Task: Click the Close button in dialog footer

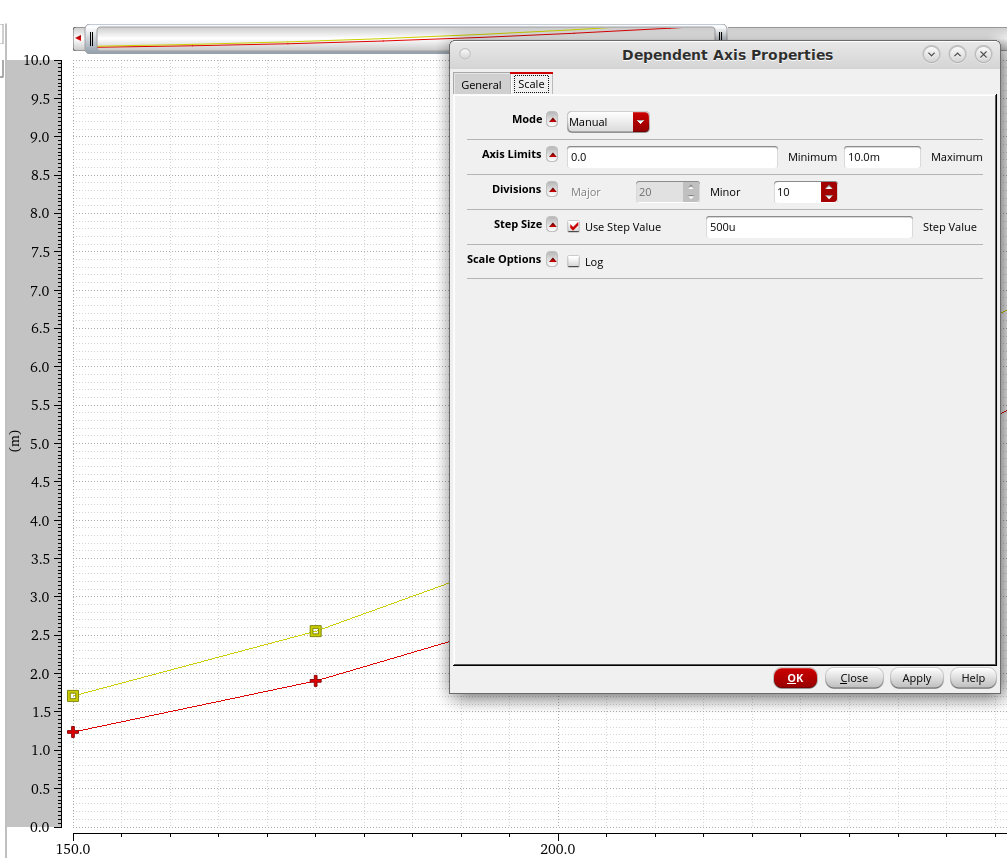Action: tap(854, 678)
